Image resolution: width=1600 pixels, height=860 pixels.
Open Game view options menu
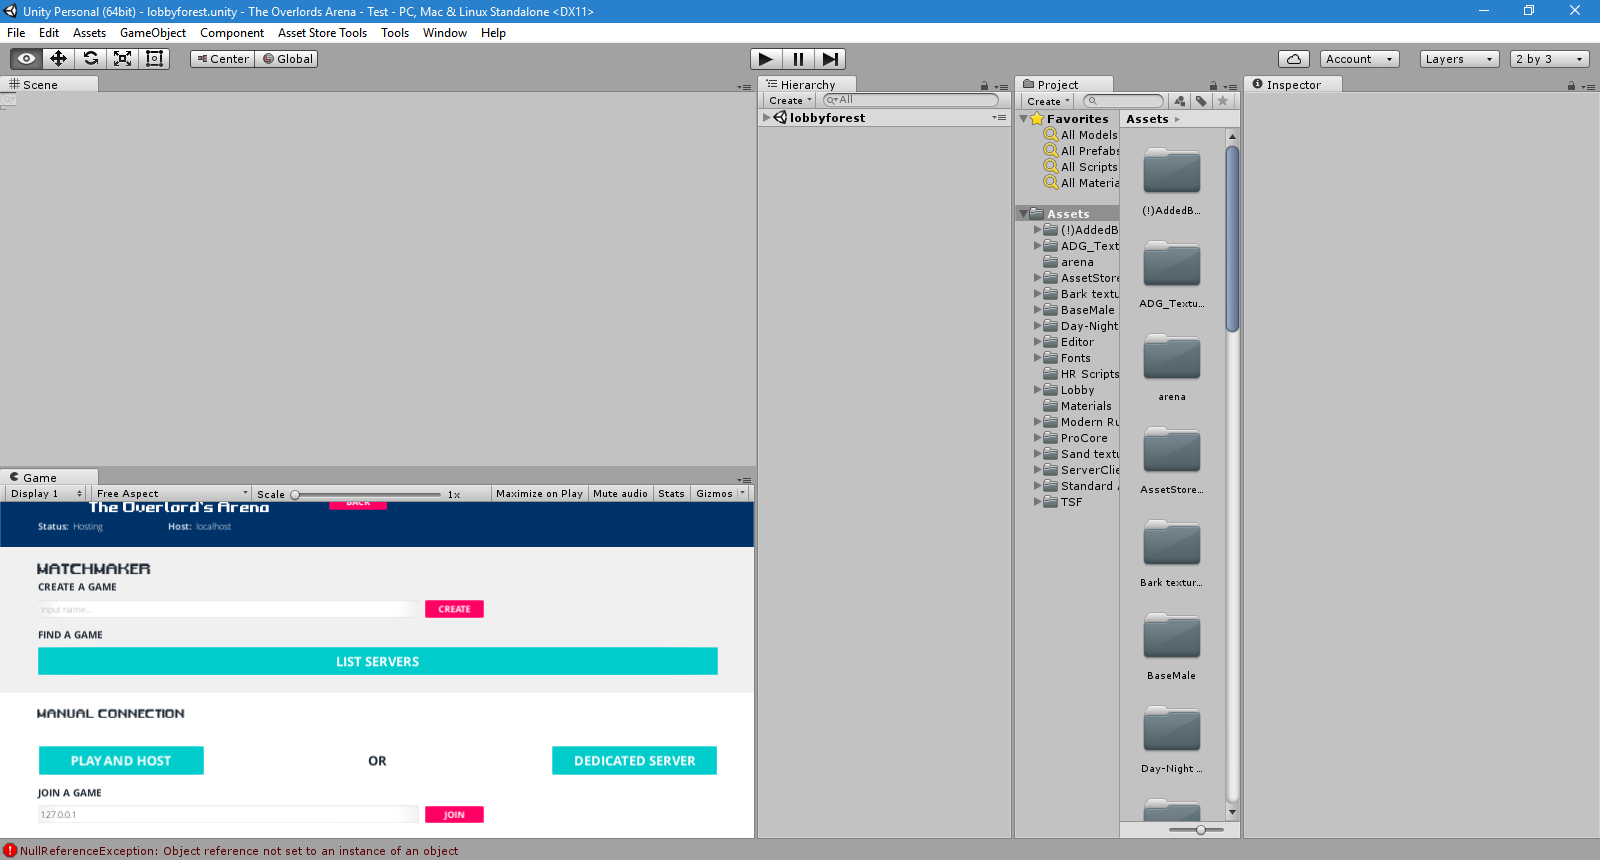coord(744,480)
